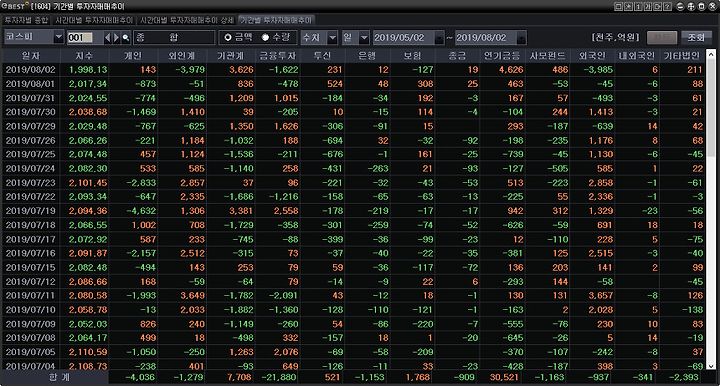Open 시간대별 투자자매매추이 상세 tab

click(187, 20)
